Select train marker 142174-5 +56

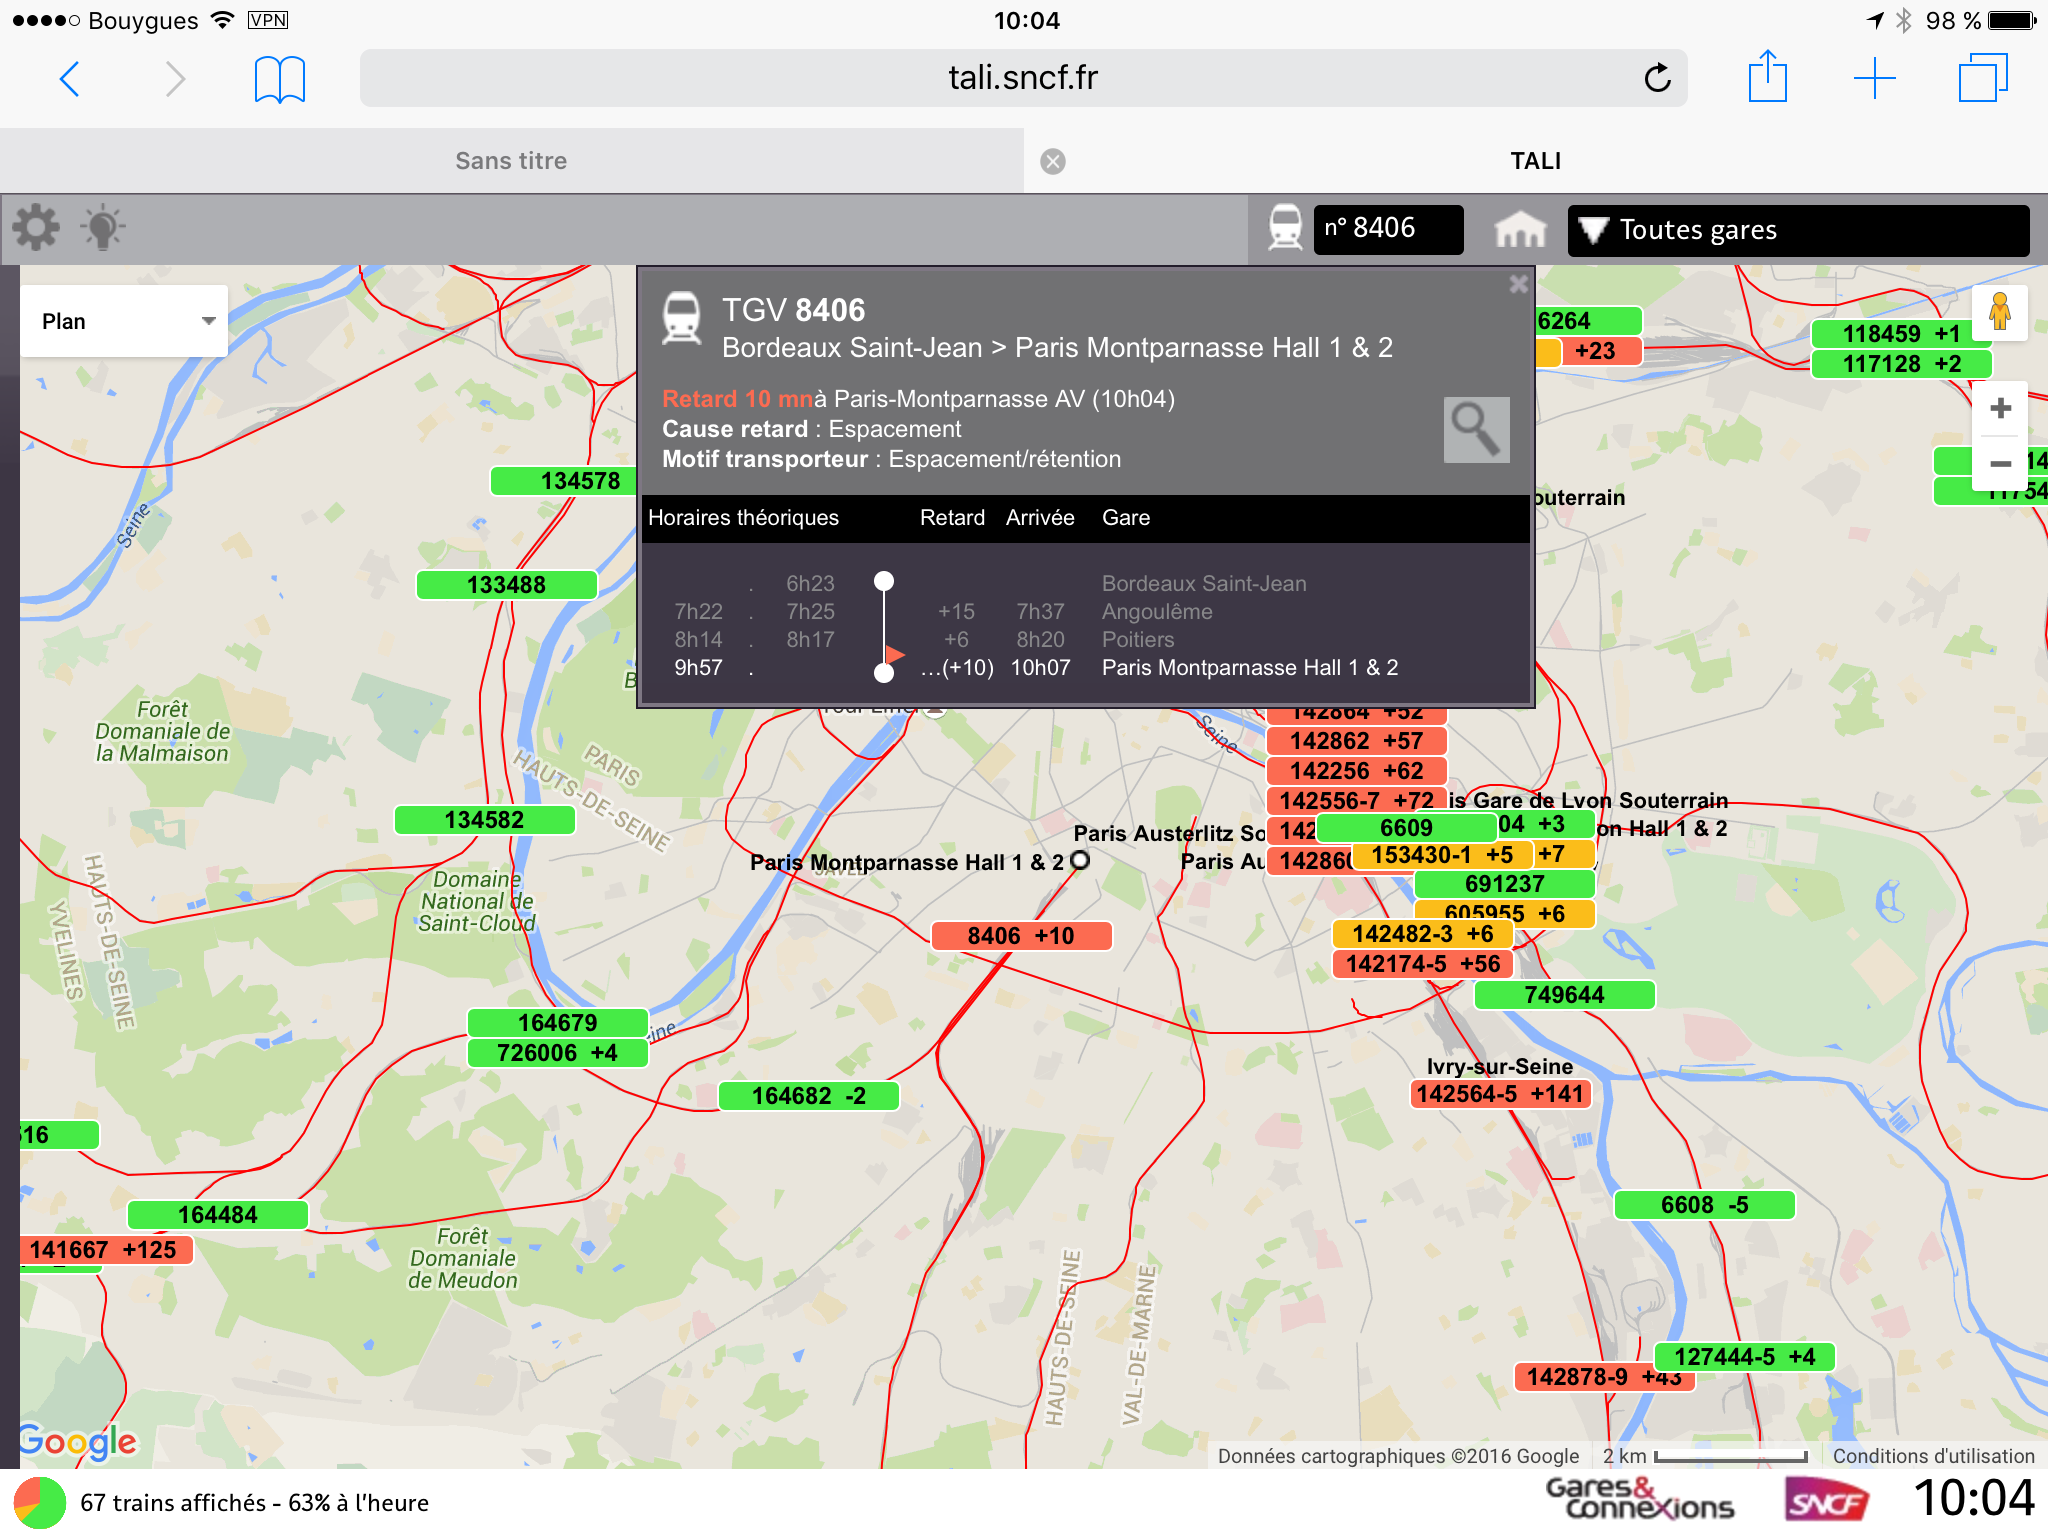tap(1422, 964)
